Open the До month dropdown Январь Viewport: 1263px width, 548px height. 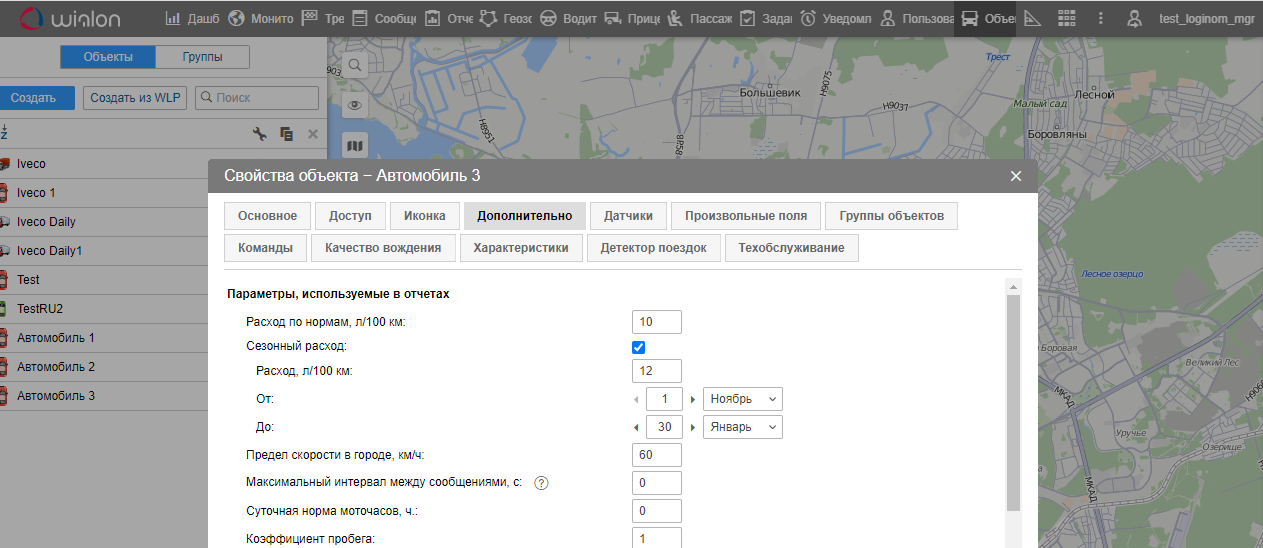(743, 427)
